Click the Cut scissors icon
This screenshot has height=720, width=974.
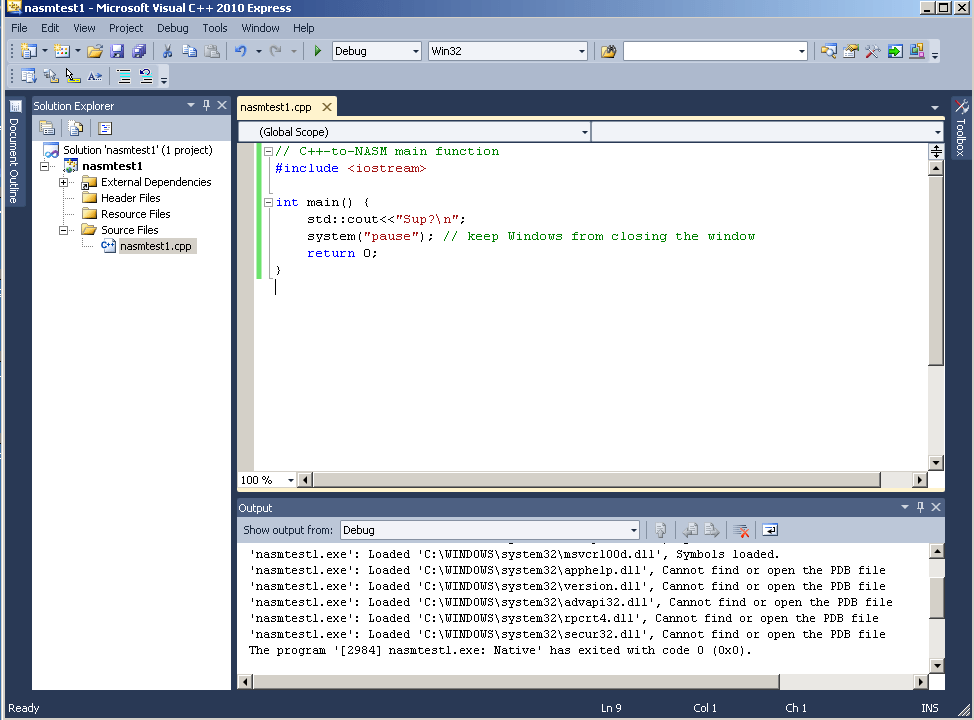[166, 52]
